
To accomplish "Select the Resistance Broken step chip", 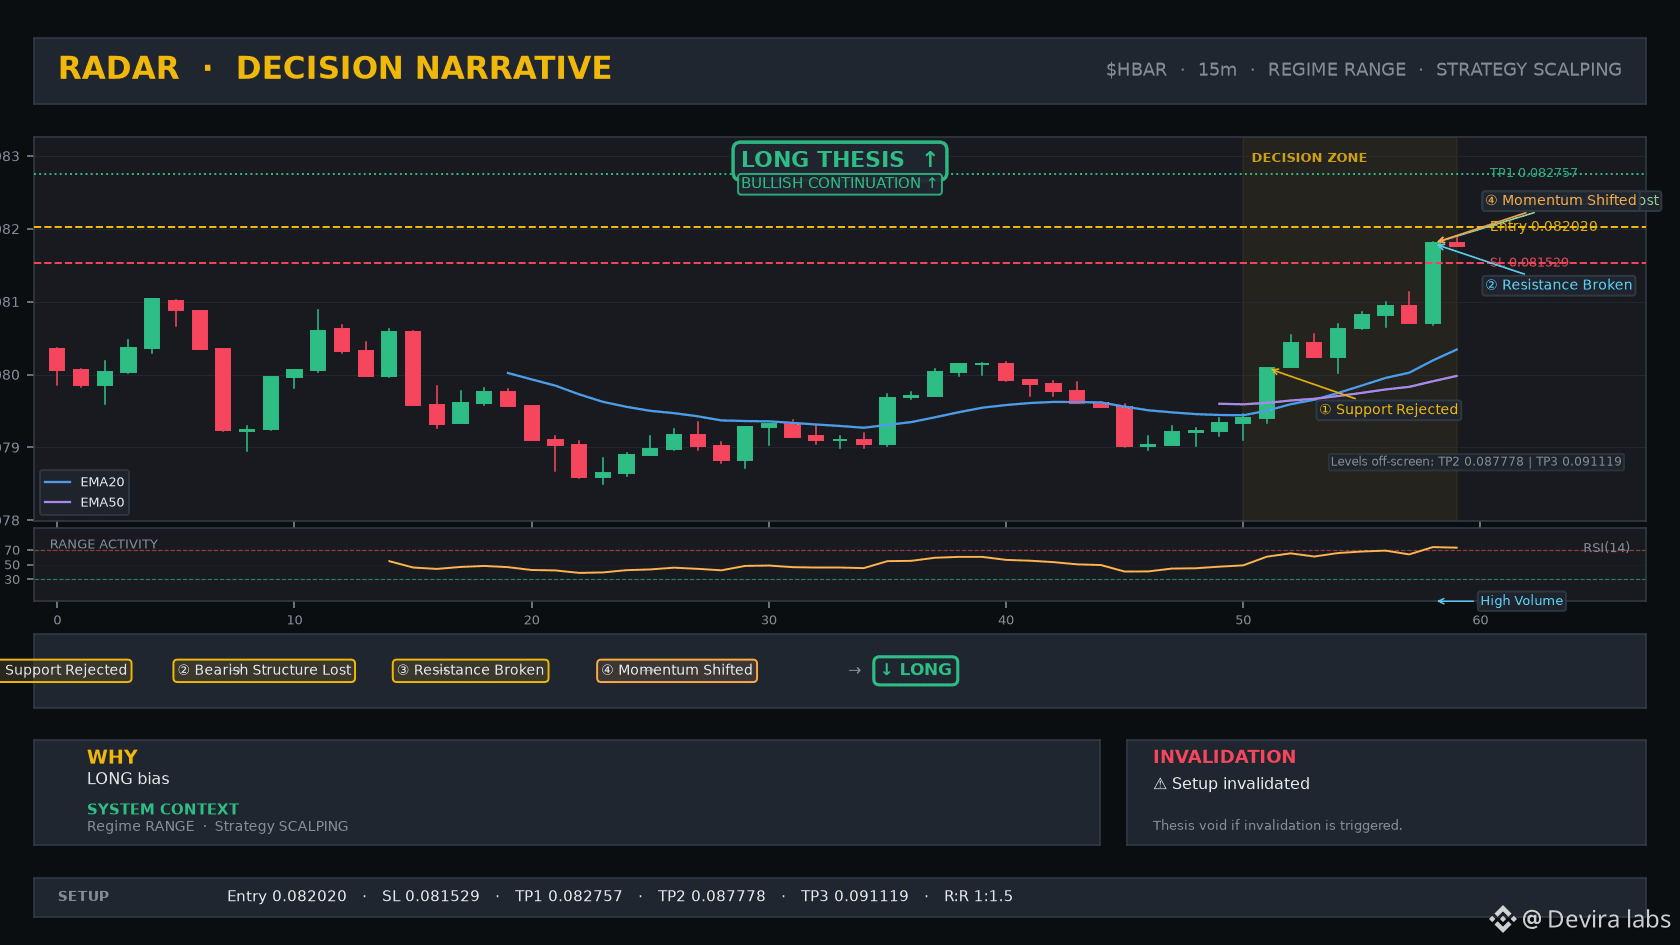I will click(x=470, y=670).
